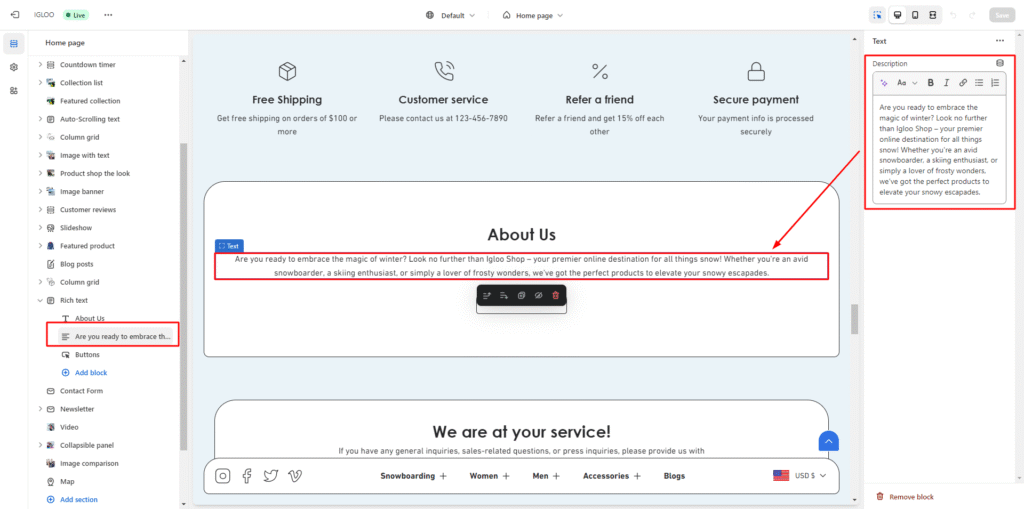Toggle the inspector selection mode icon
Viewport: 1024px width, 509px height.
[x=877, y=15]
